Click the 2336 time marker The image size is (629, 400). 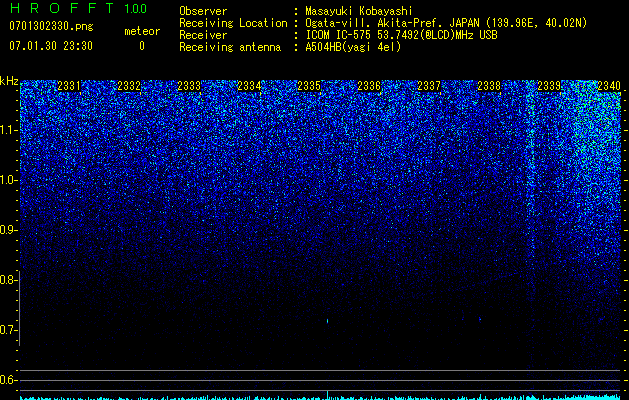click(369, 86)
